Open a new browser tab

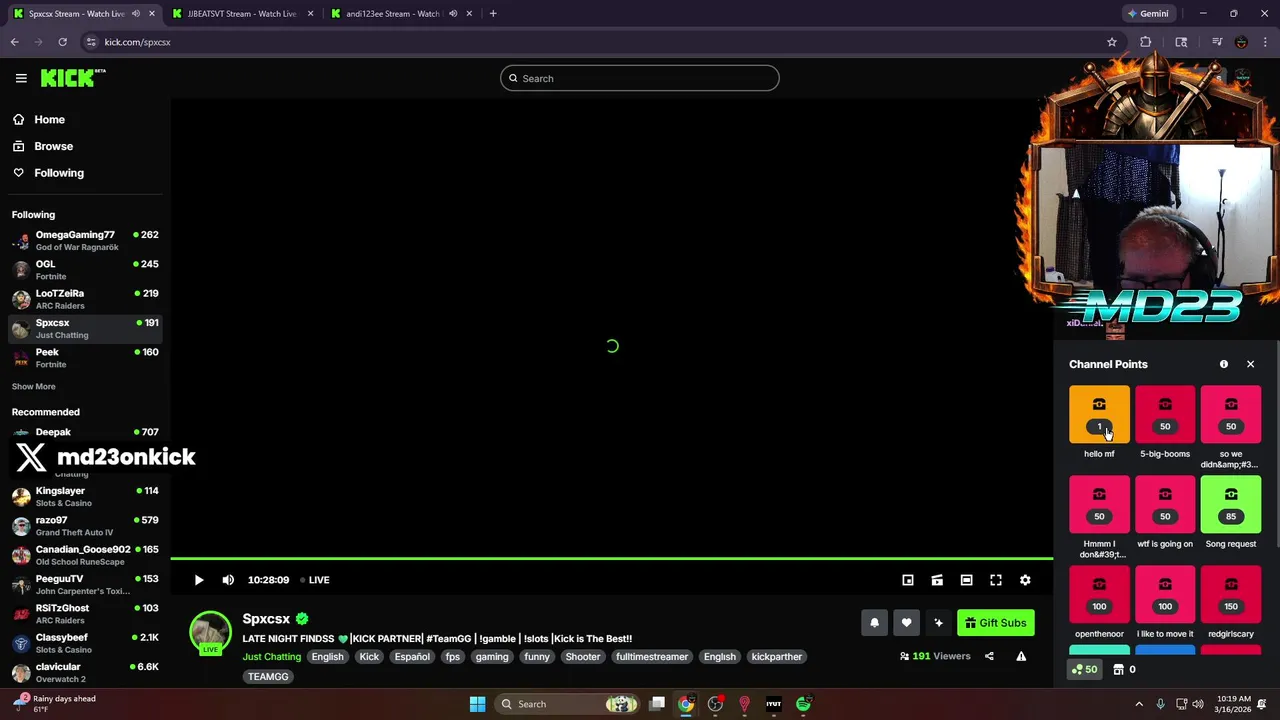tap(493, 14)
